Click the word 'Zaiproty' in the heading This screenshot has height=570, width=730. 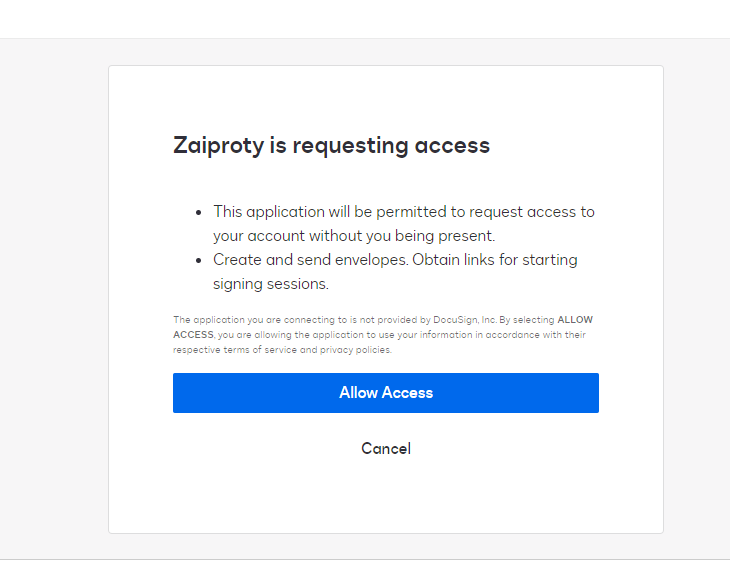pos(218,146)
